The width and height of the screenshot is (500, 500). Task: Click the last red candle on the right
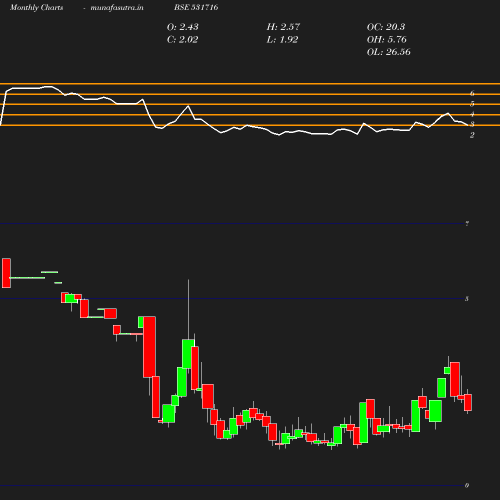(x=468, y=402)
